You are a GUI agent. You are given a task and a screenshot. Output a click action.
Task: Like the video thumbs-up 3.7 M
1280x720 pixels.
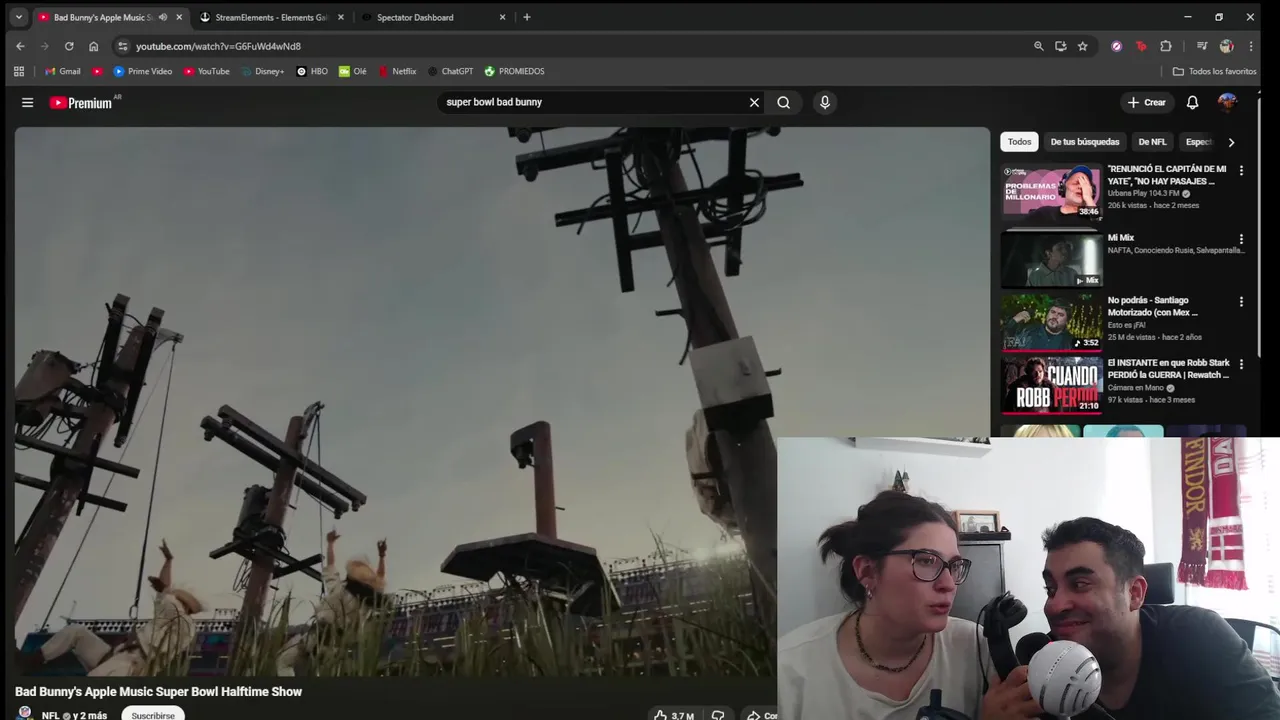click(x=674, y=714)
